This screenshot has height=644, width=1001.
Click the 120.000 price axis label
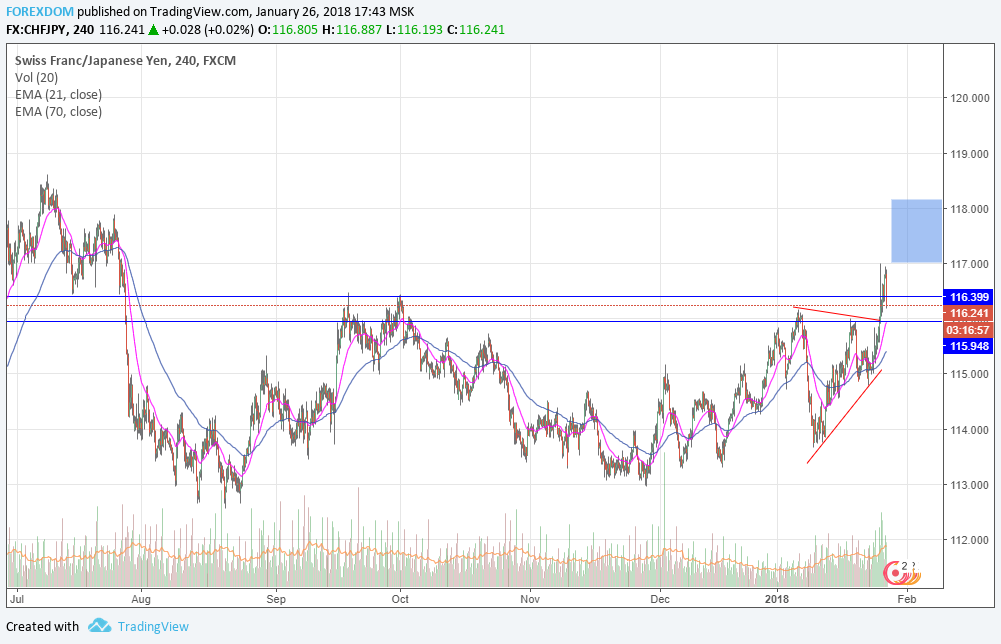(x=970, y=98)
